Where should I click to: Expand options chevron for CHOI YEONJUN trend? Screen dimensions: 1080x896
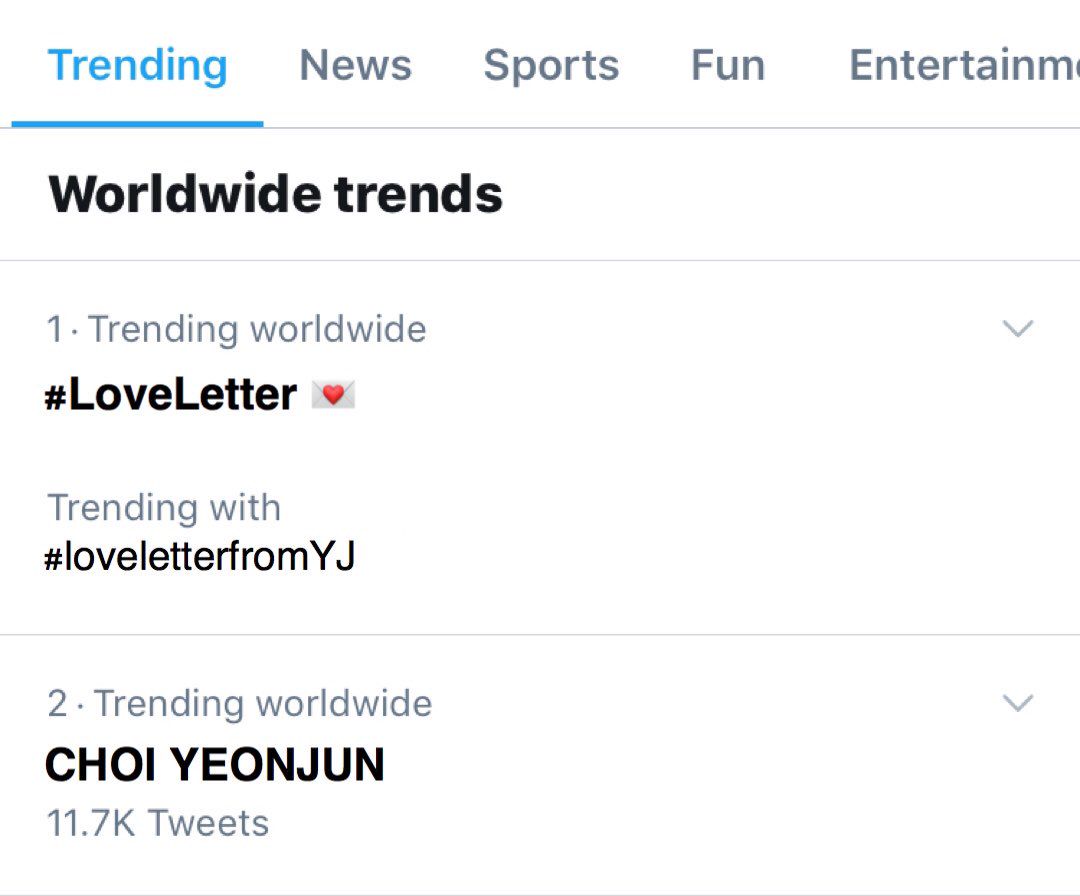tap(1017, 702)
